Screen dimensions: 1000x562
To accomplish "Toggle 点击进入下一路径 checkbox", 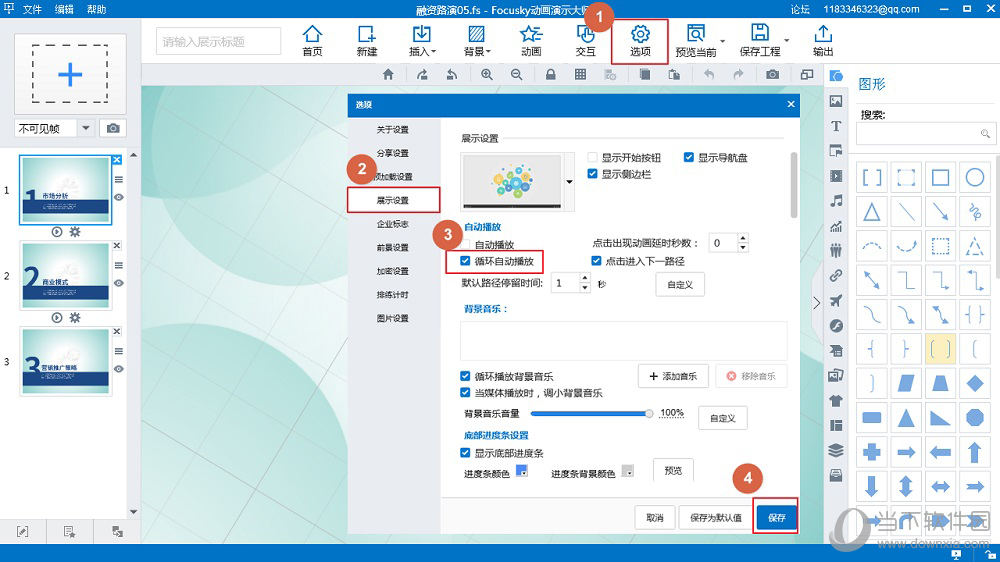I will pos(596,261).
